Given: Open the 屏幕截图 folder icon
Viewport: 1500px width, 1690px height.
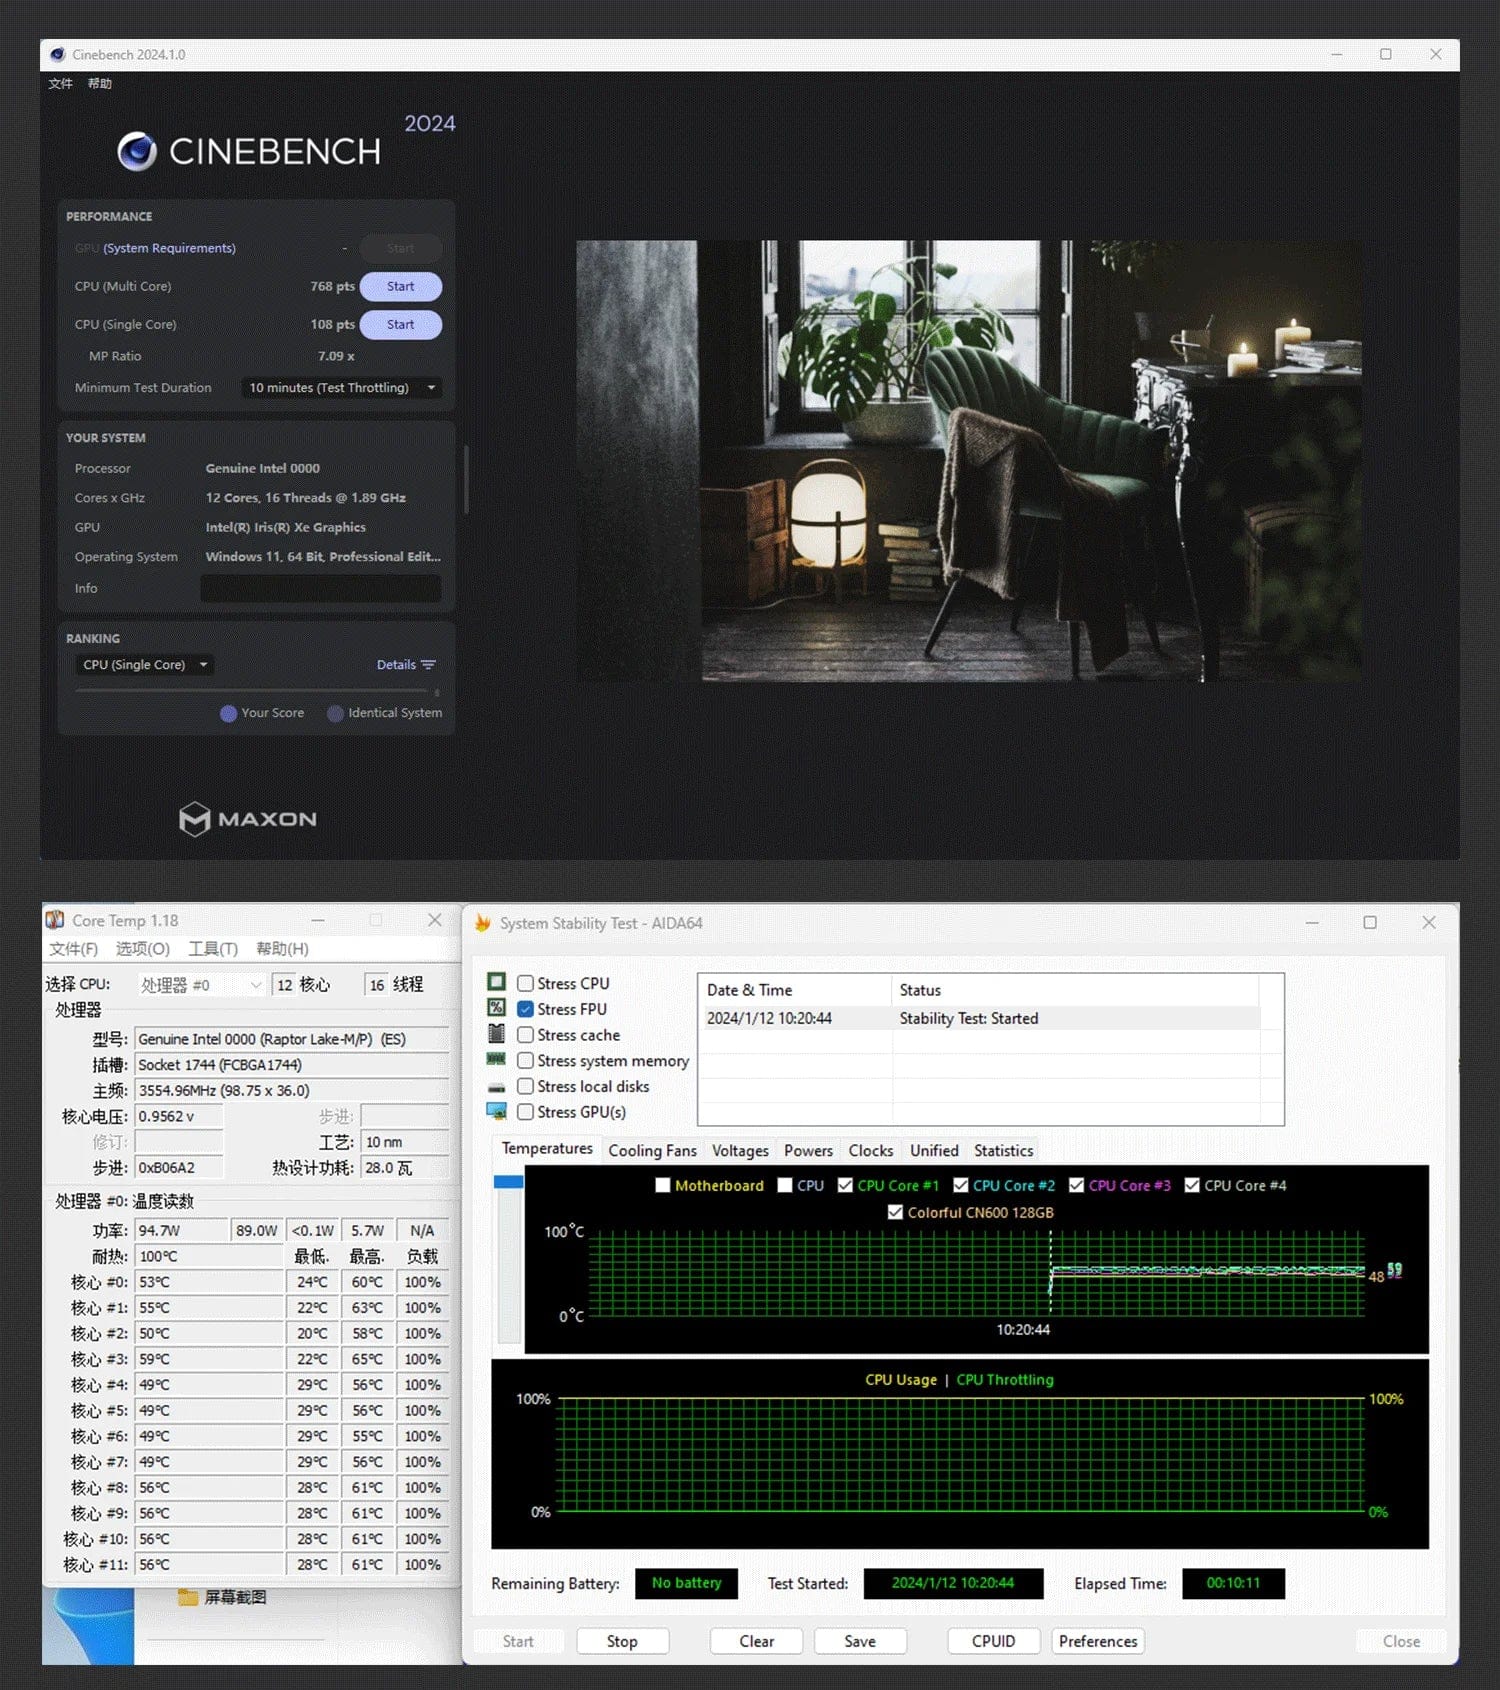Looking at the screenshot, I should [187, 1597].
